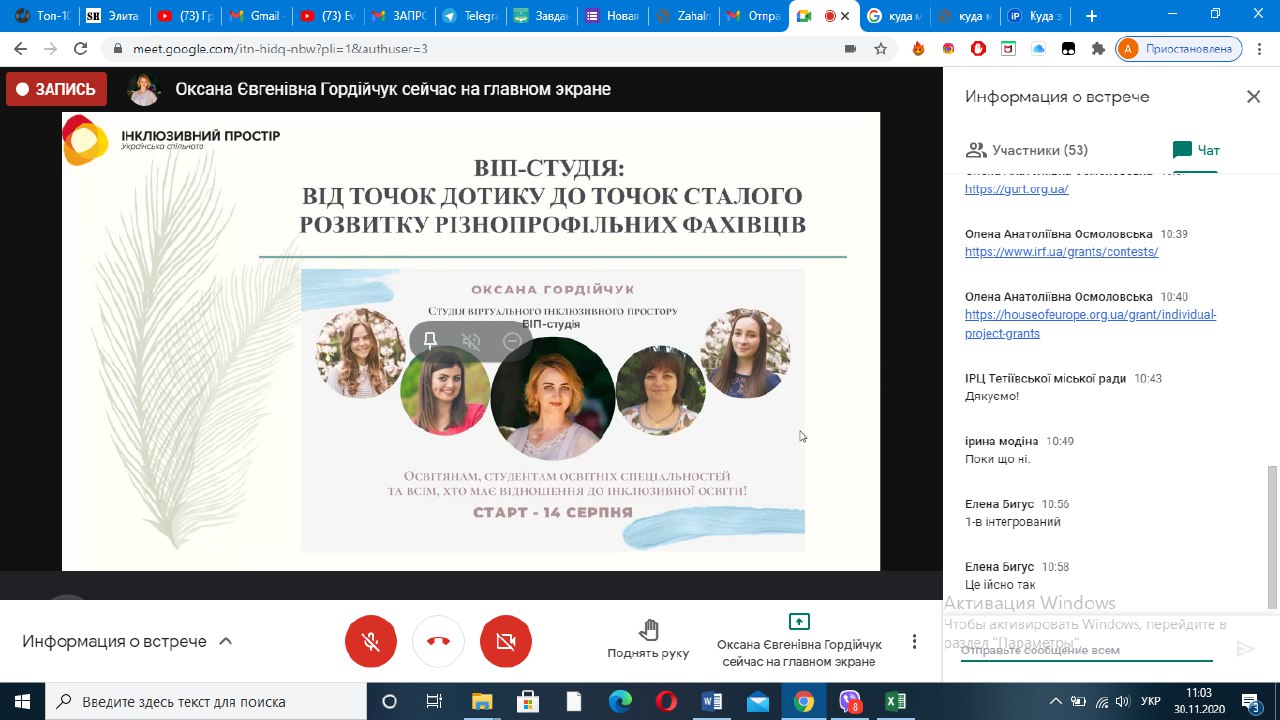Click remove participant icon on overlay
Viewport: 1280px width, 720px height.
coord(512,341)
